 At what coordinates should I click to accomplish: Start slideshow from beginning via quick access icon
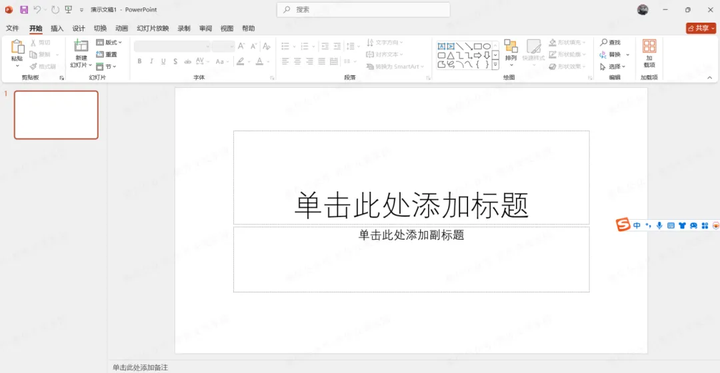point(68,10)
